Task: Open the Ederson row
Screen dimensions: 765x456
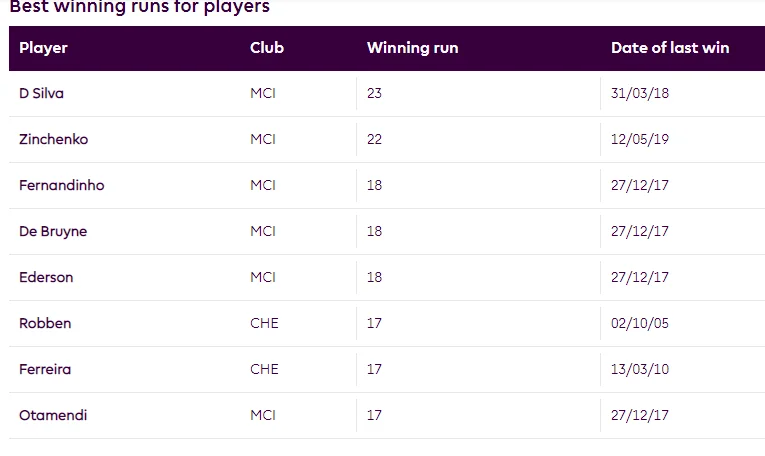Action: [46, 278]
